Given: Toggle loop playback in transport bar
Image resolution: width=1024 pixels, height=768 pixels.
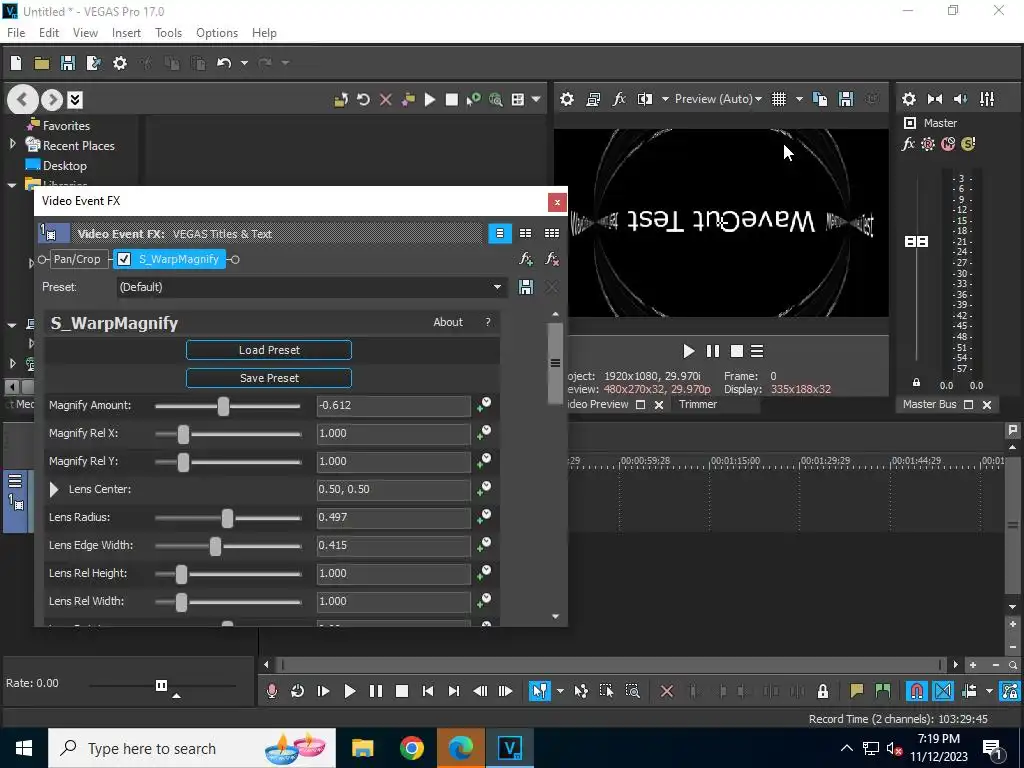Looking at the screenshot, I should (x=297, y=691).
